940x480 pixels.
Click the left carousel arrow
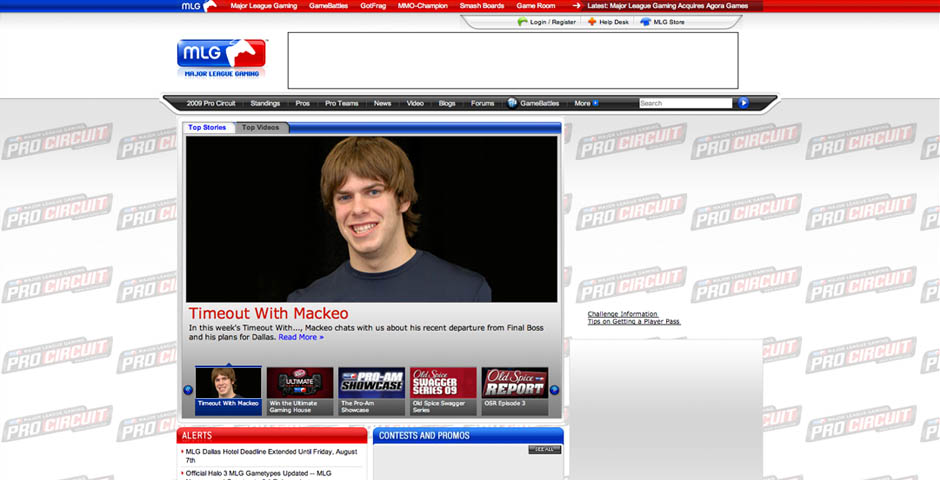point(188,390)
